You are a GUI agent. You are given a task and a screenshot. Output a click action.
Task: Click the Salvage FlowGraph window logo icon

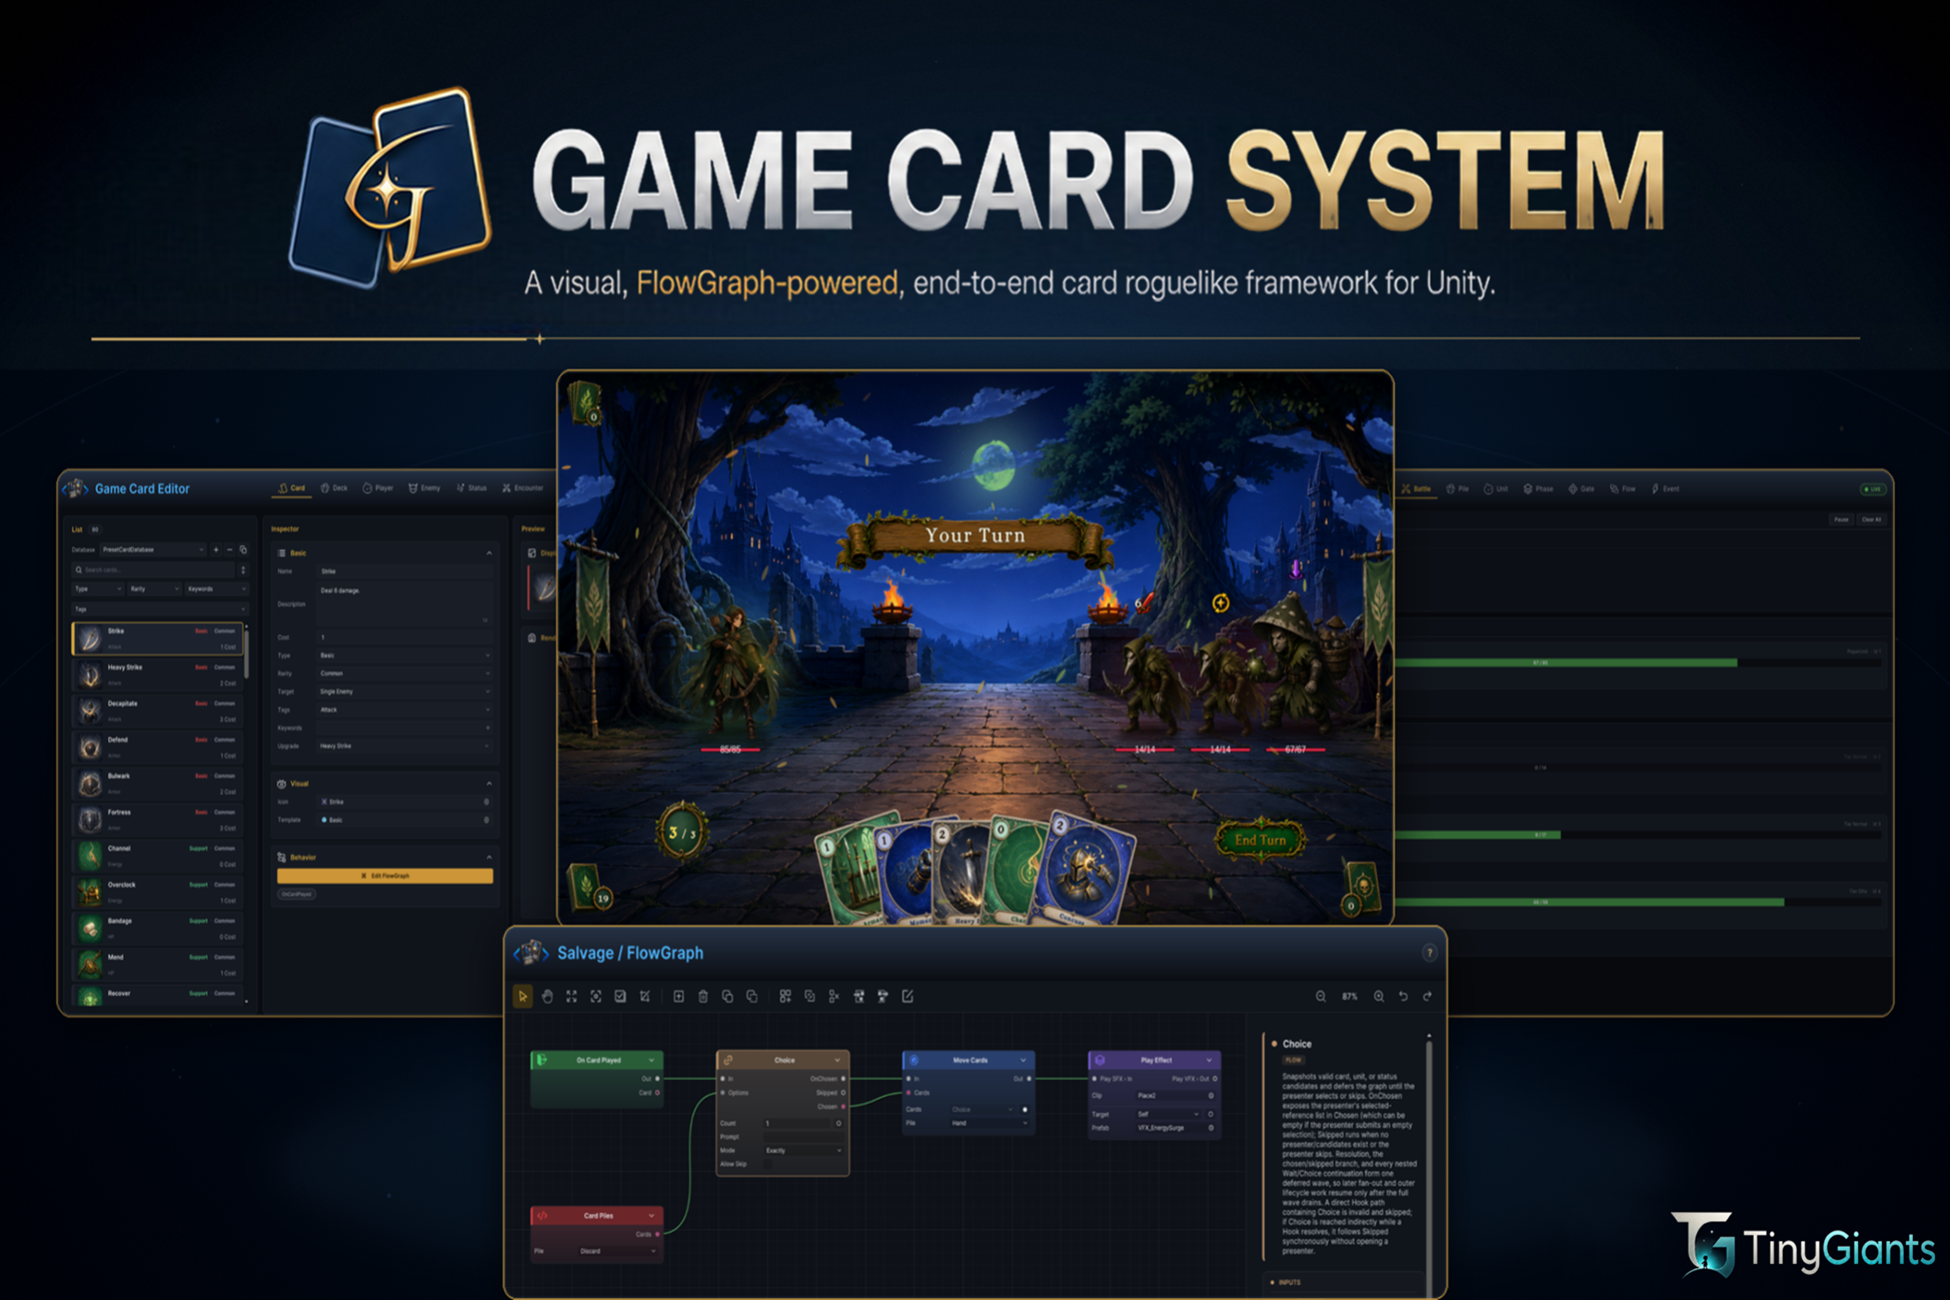pyautogui.click(x=532, y=953)
